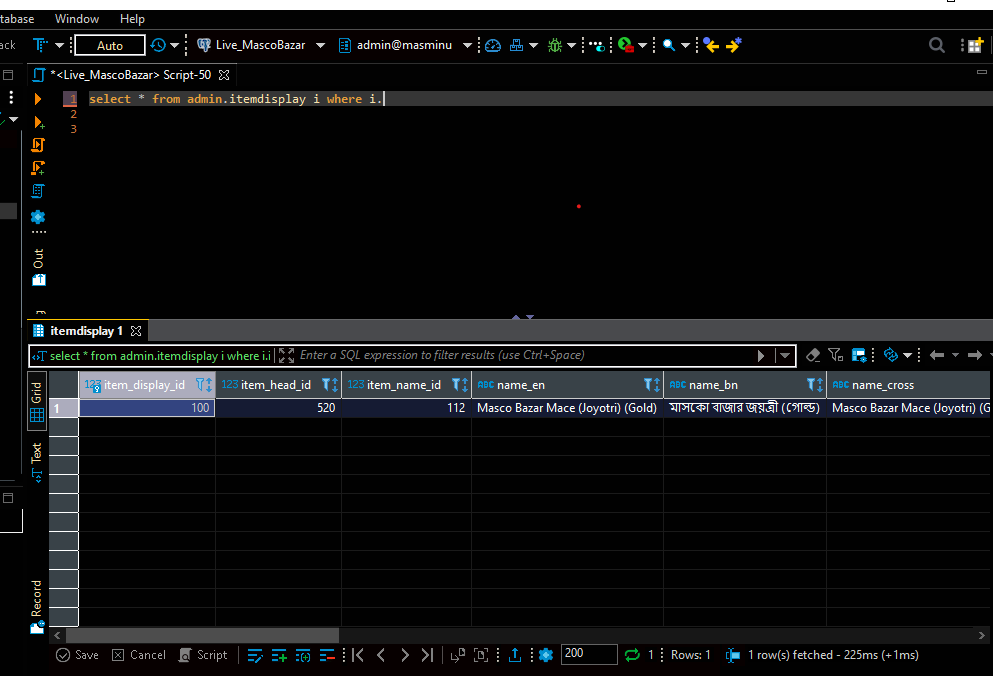Refresh the result set with green arrows
The height and width of the screenshot is (676, 993).
point(632,655)
